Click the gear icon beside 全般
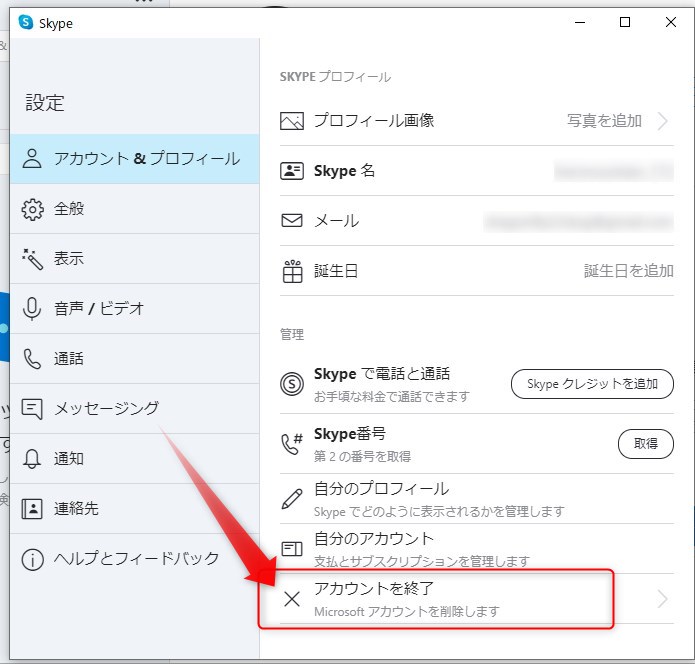Screen dimensions: 695x664 [x=32, y=209]
